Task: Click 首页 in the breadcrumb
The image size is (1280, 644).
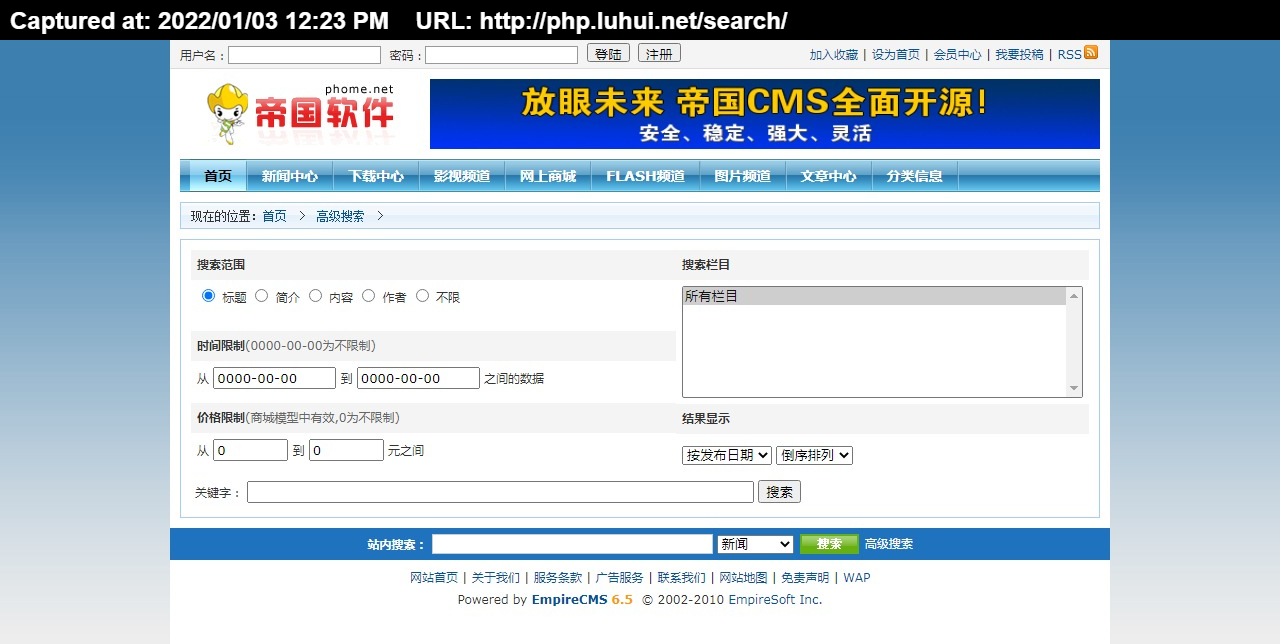Action: [274, 216]
